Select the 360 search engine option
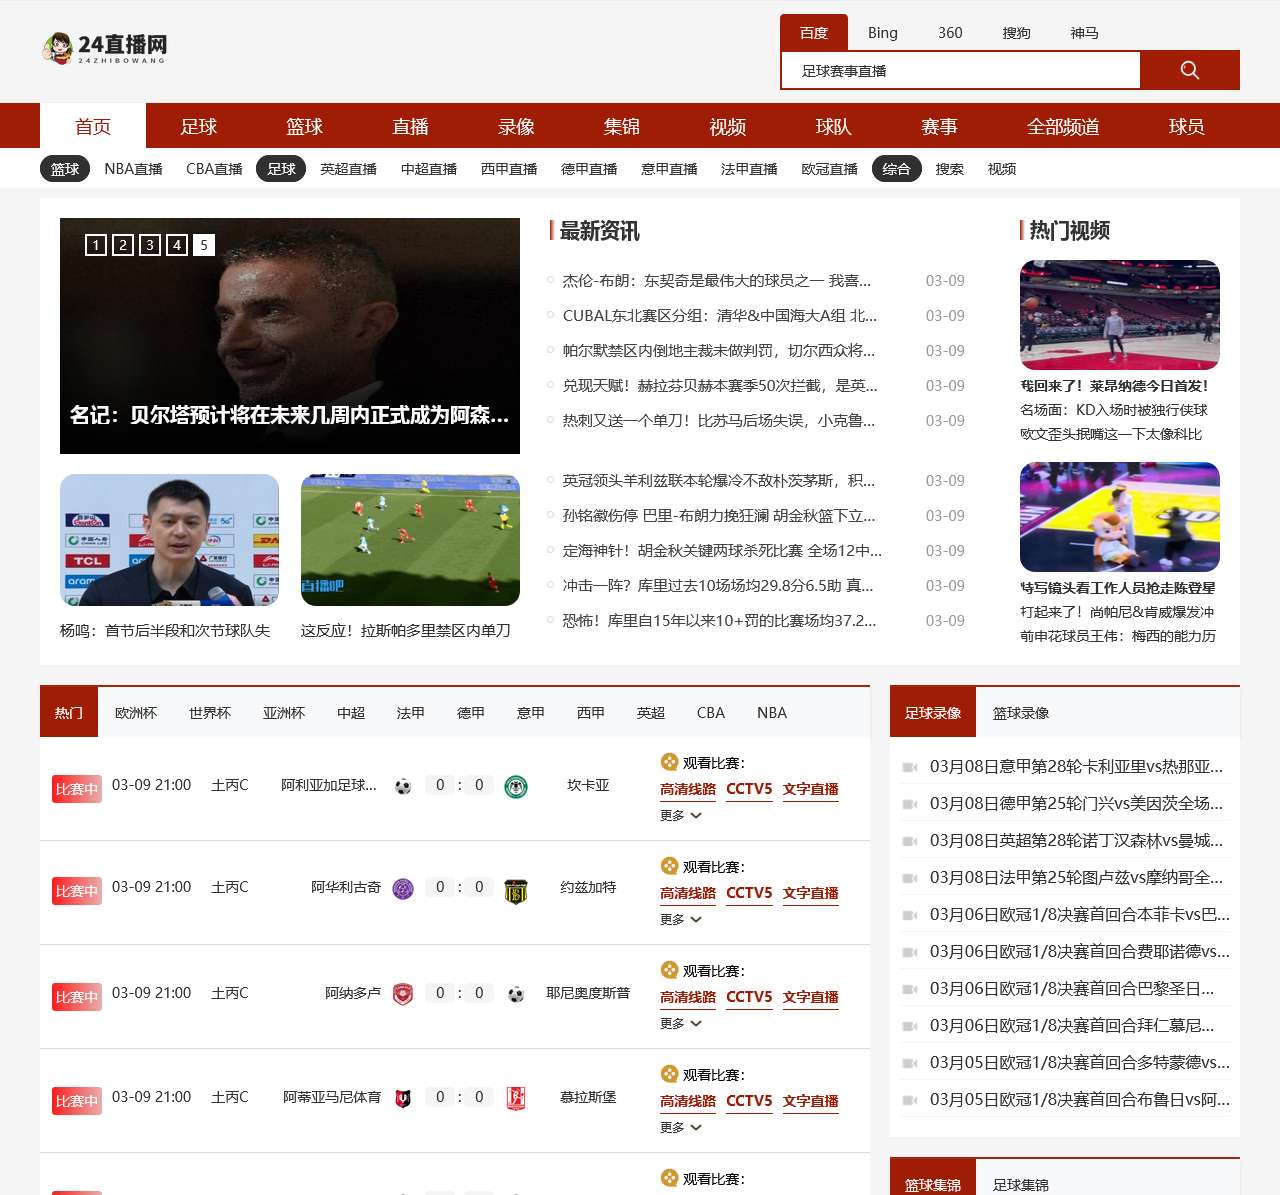 click(950, 33)
